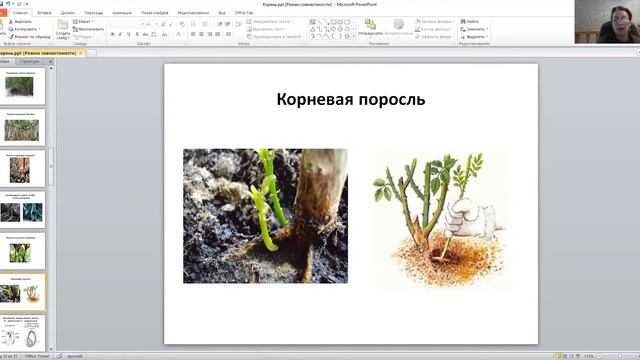Open font color picker
Image resolution: width=640 pixels, height=360 pixels.
(179, 34)
